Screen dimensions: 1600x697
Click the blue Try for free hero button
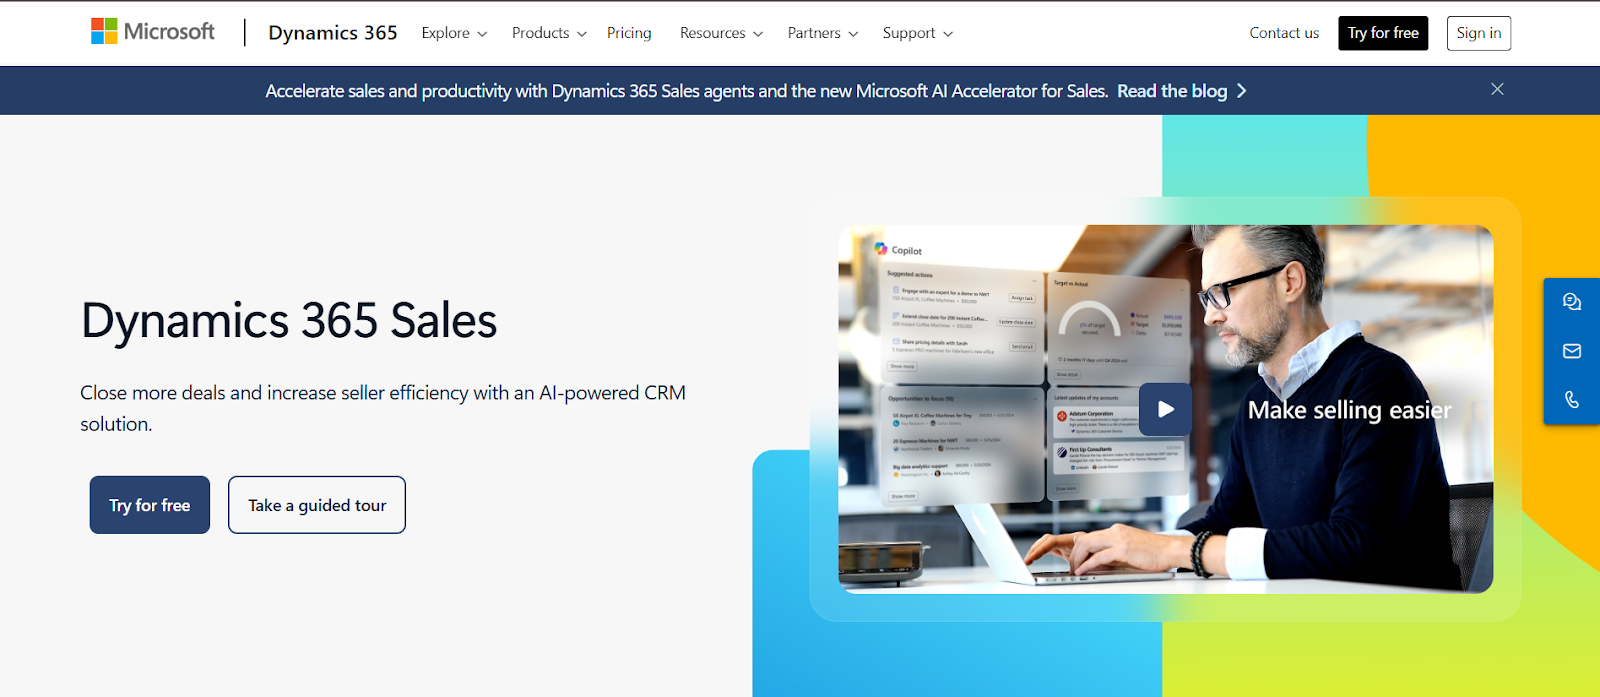point(150,505)
